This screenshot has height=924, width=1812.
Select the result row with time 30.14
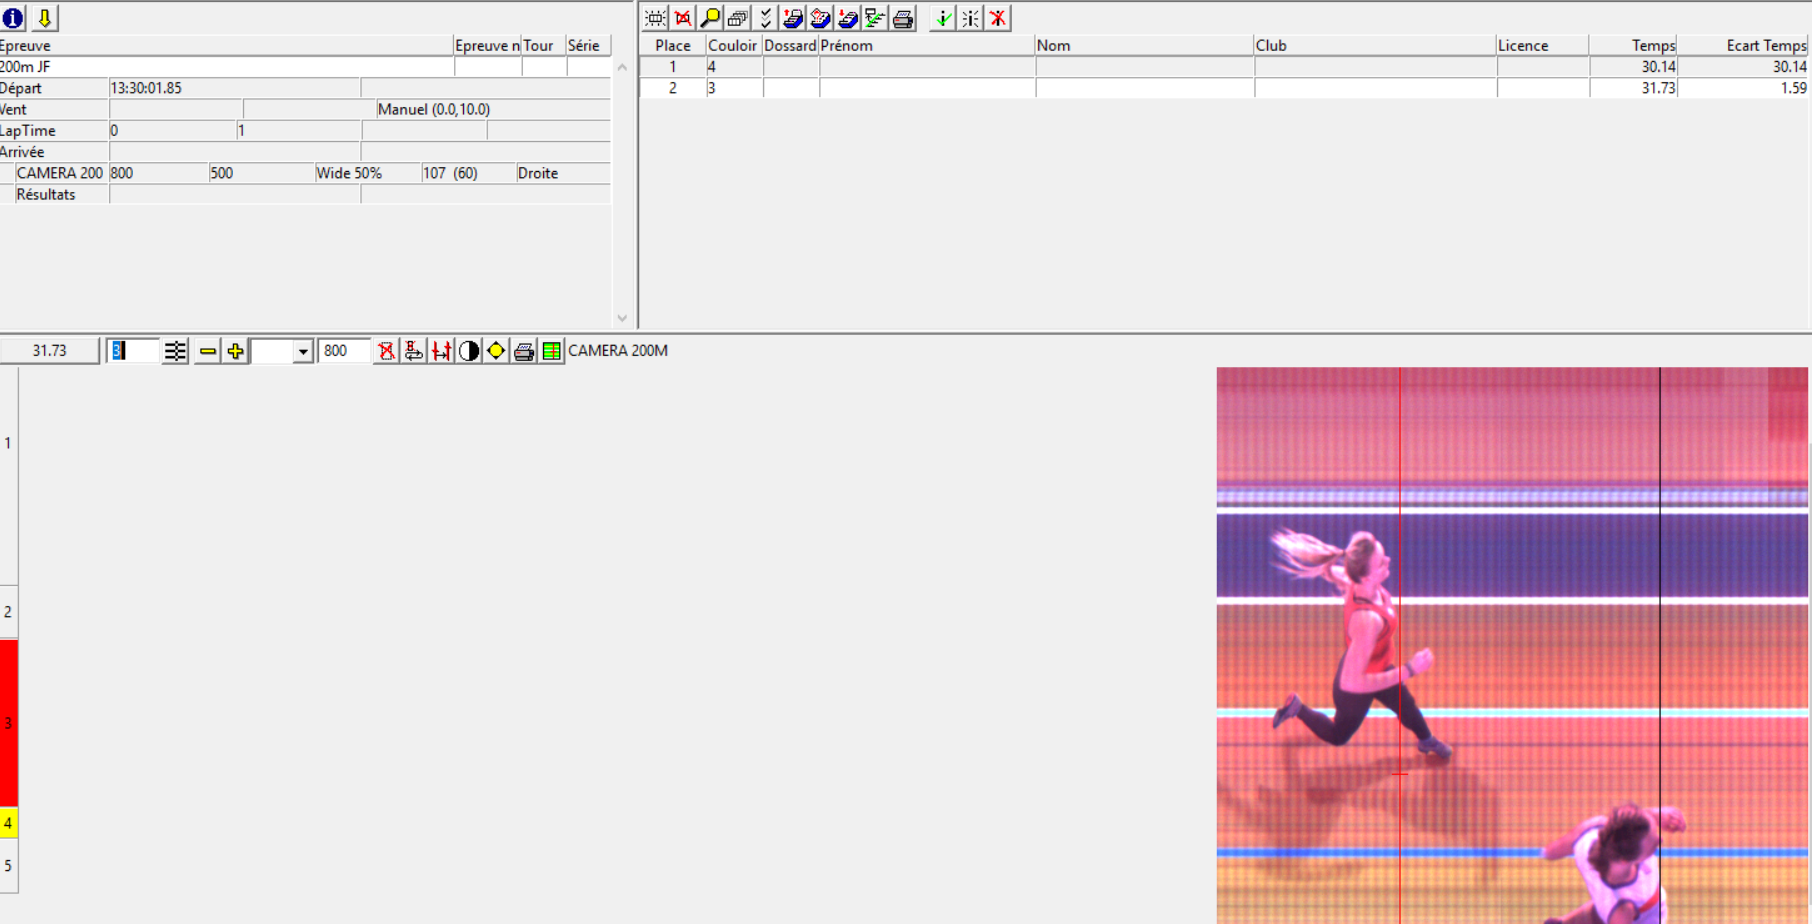pos(1225,67)
